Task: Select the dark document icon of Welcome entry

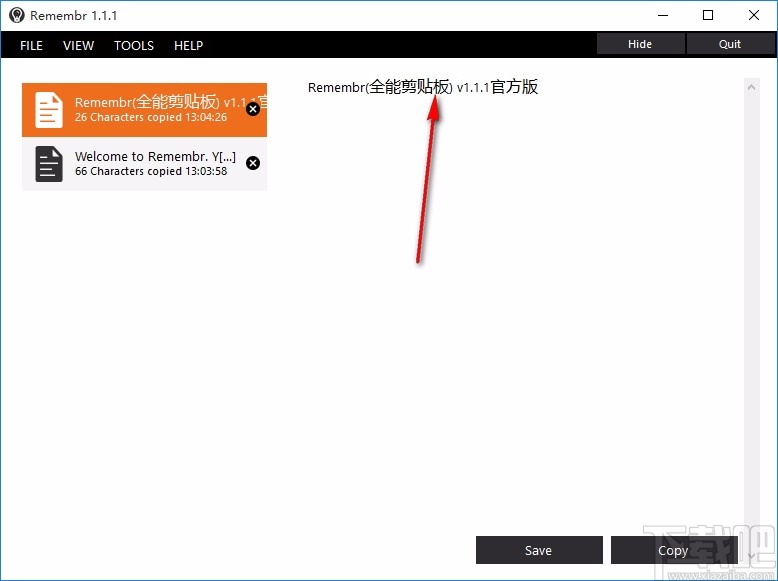Action: pos(49,164)
